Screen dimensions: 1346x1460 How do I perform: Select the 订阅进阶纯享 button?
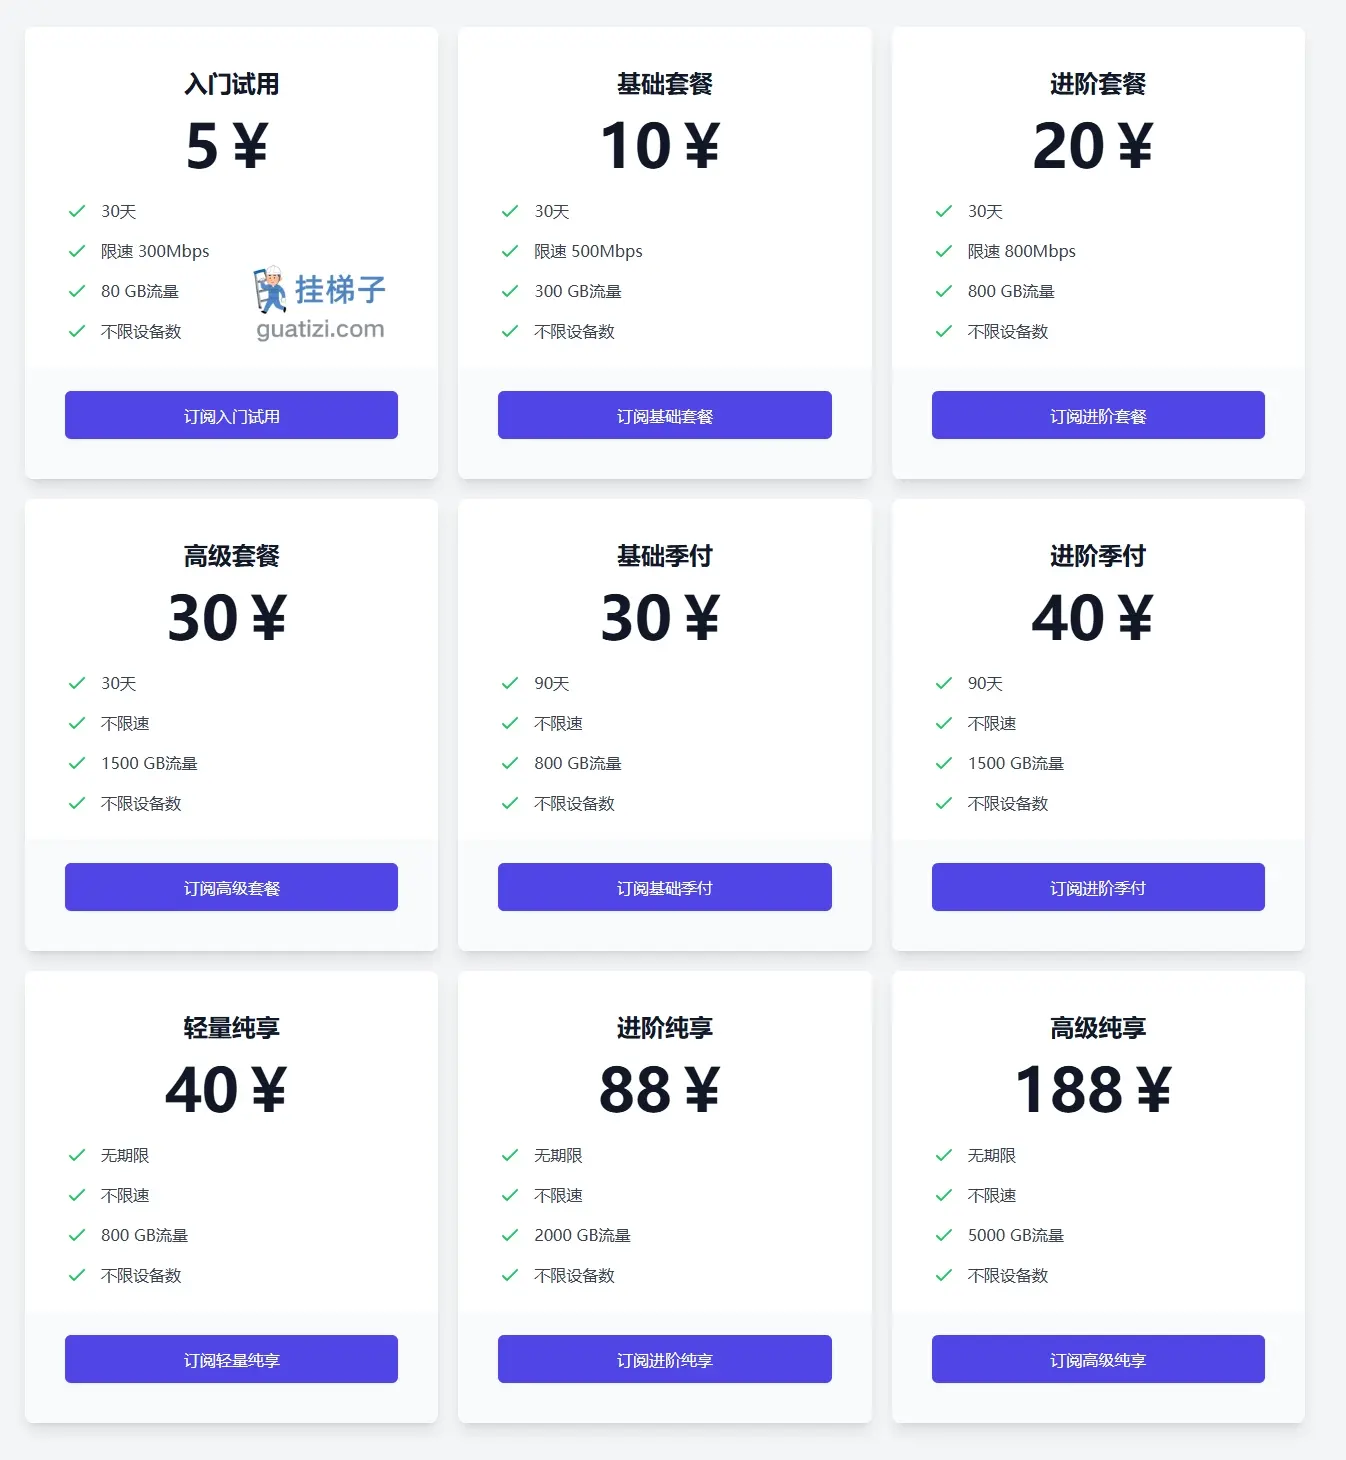pos(665,1359)
